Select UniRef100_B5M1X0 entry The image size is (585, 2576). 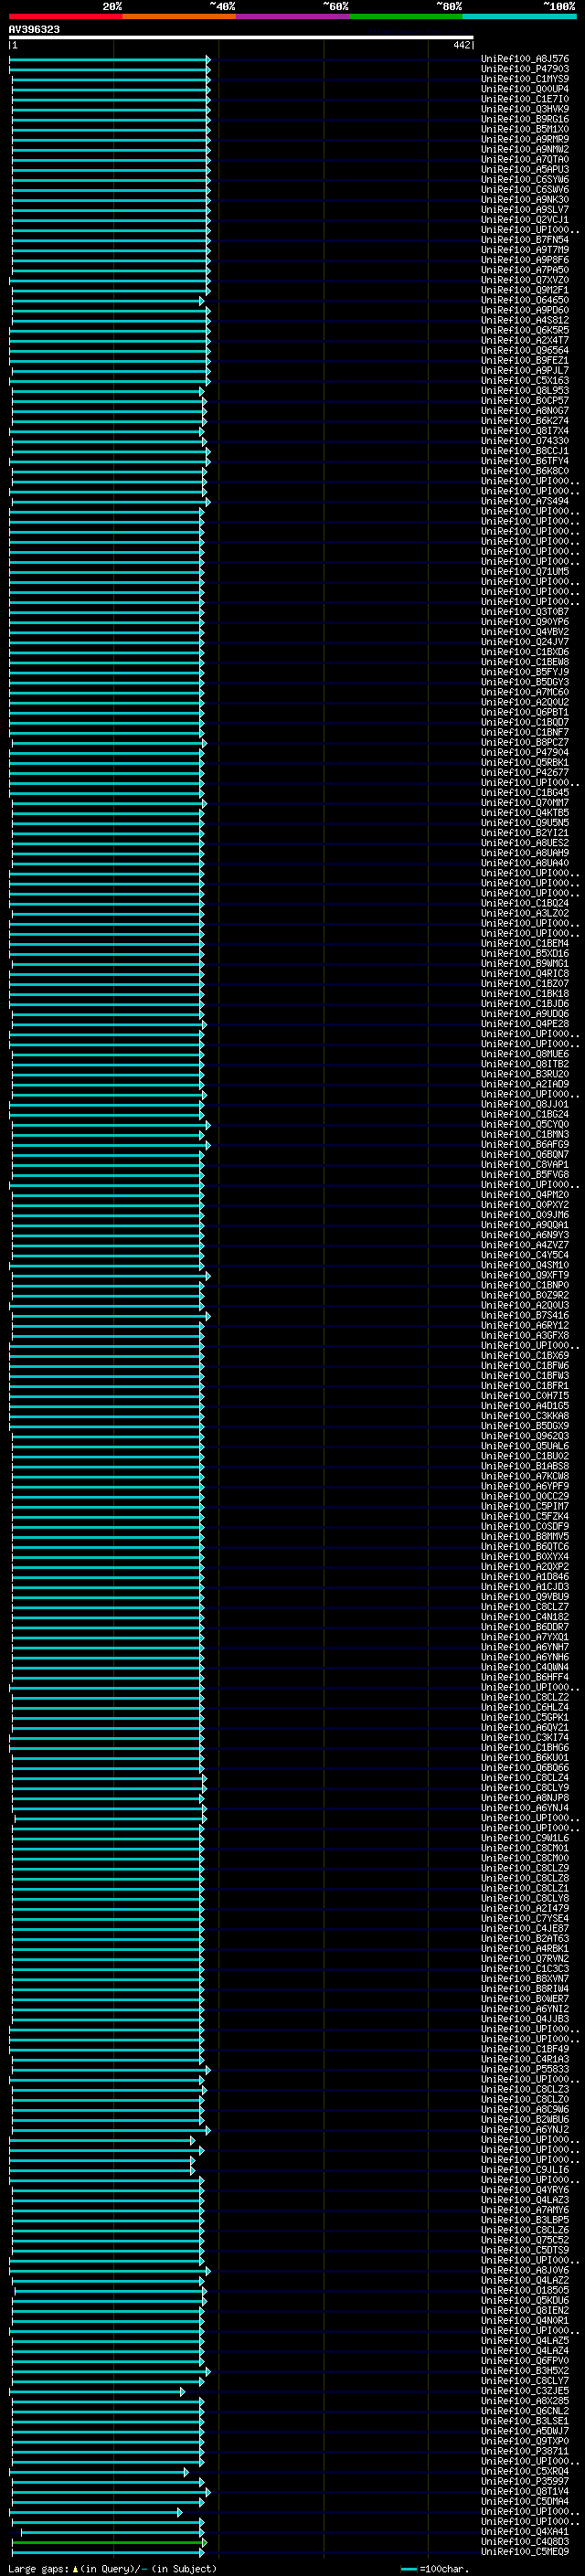525,129
